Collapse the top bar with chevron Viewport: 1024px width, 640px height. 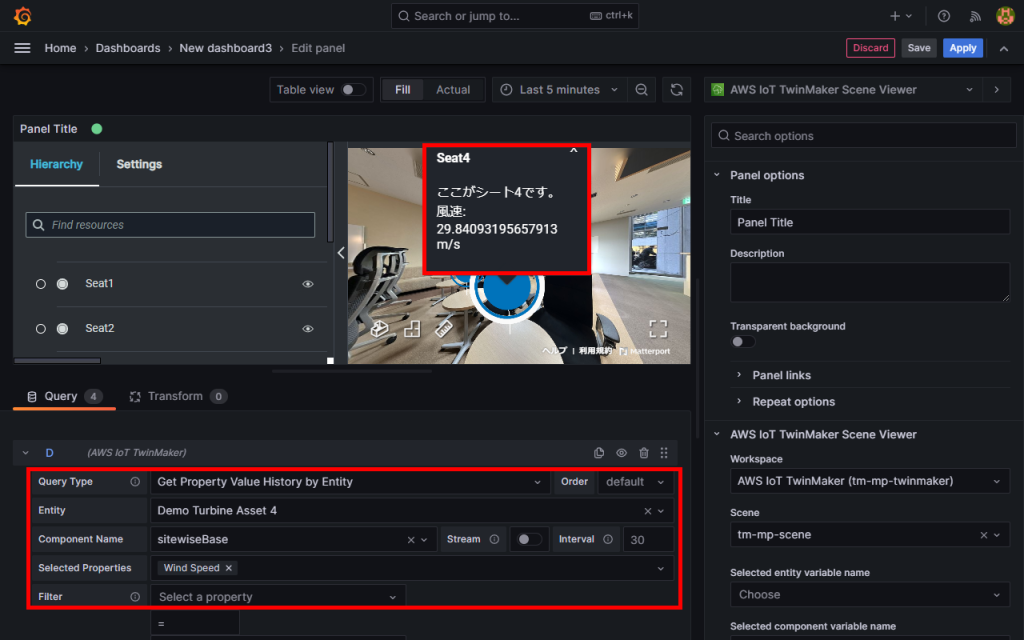pyautogui.click(x=1004, y=48)
